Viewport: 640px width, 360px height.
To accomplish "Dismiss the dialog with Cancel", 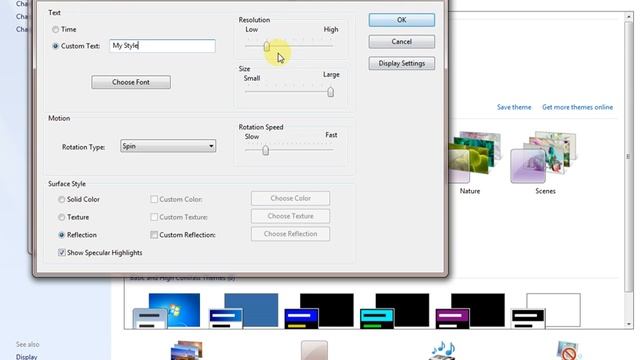I will coord(402,42).
